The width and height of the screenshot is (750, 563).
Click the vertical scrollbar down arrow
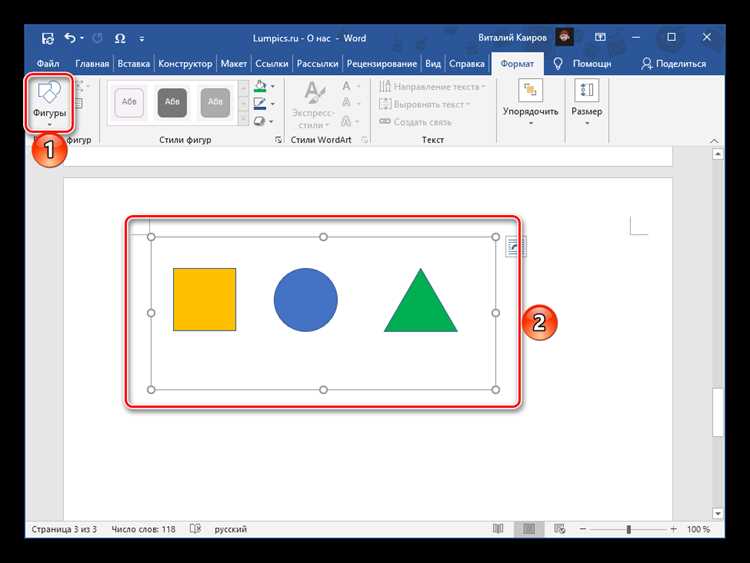(717, 513)
